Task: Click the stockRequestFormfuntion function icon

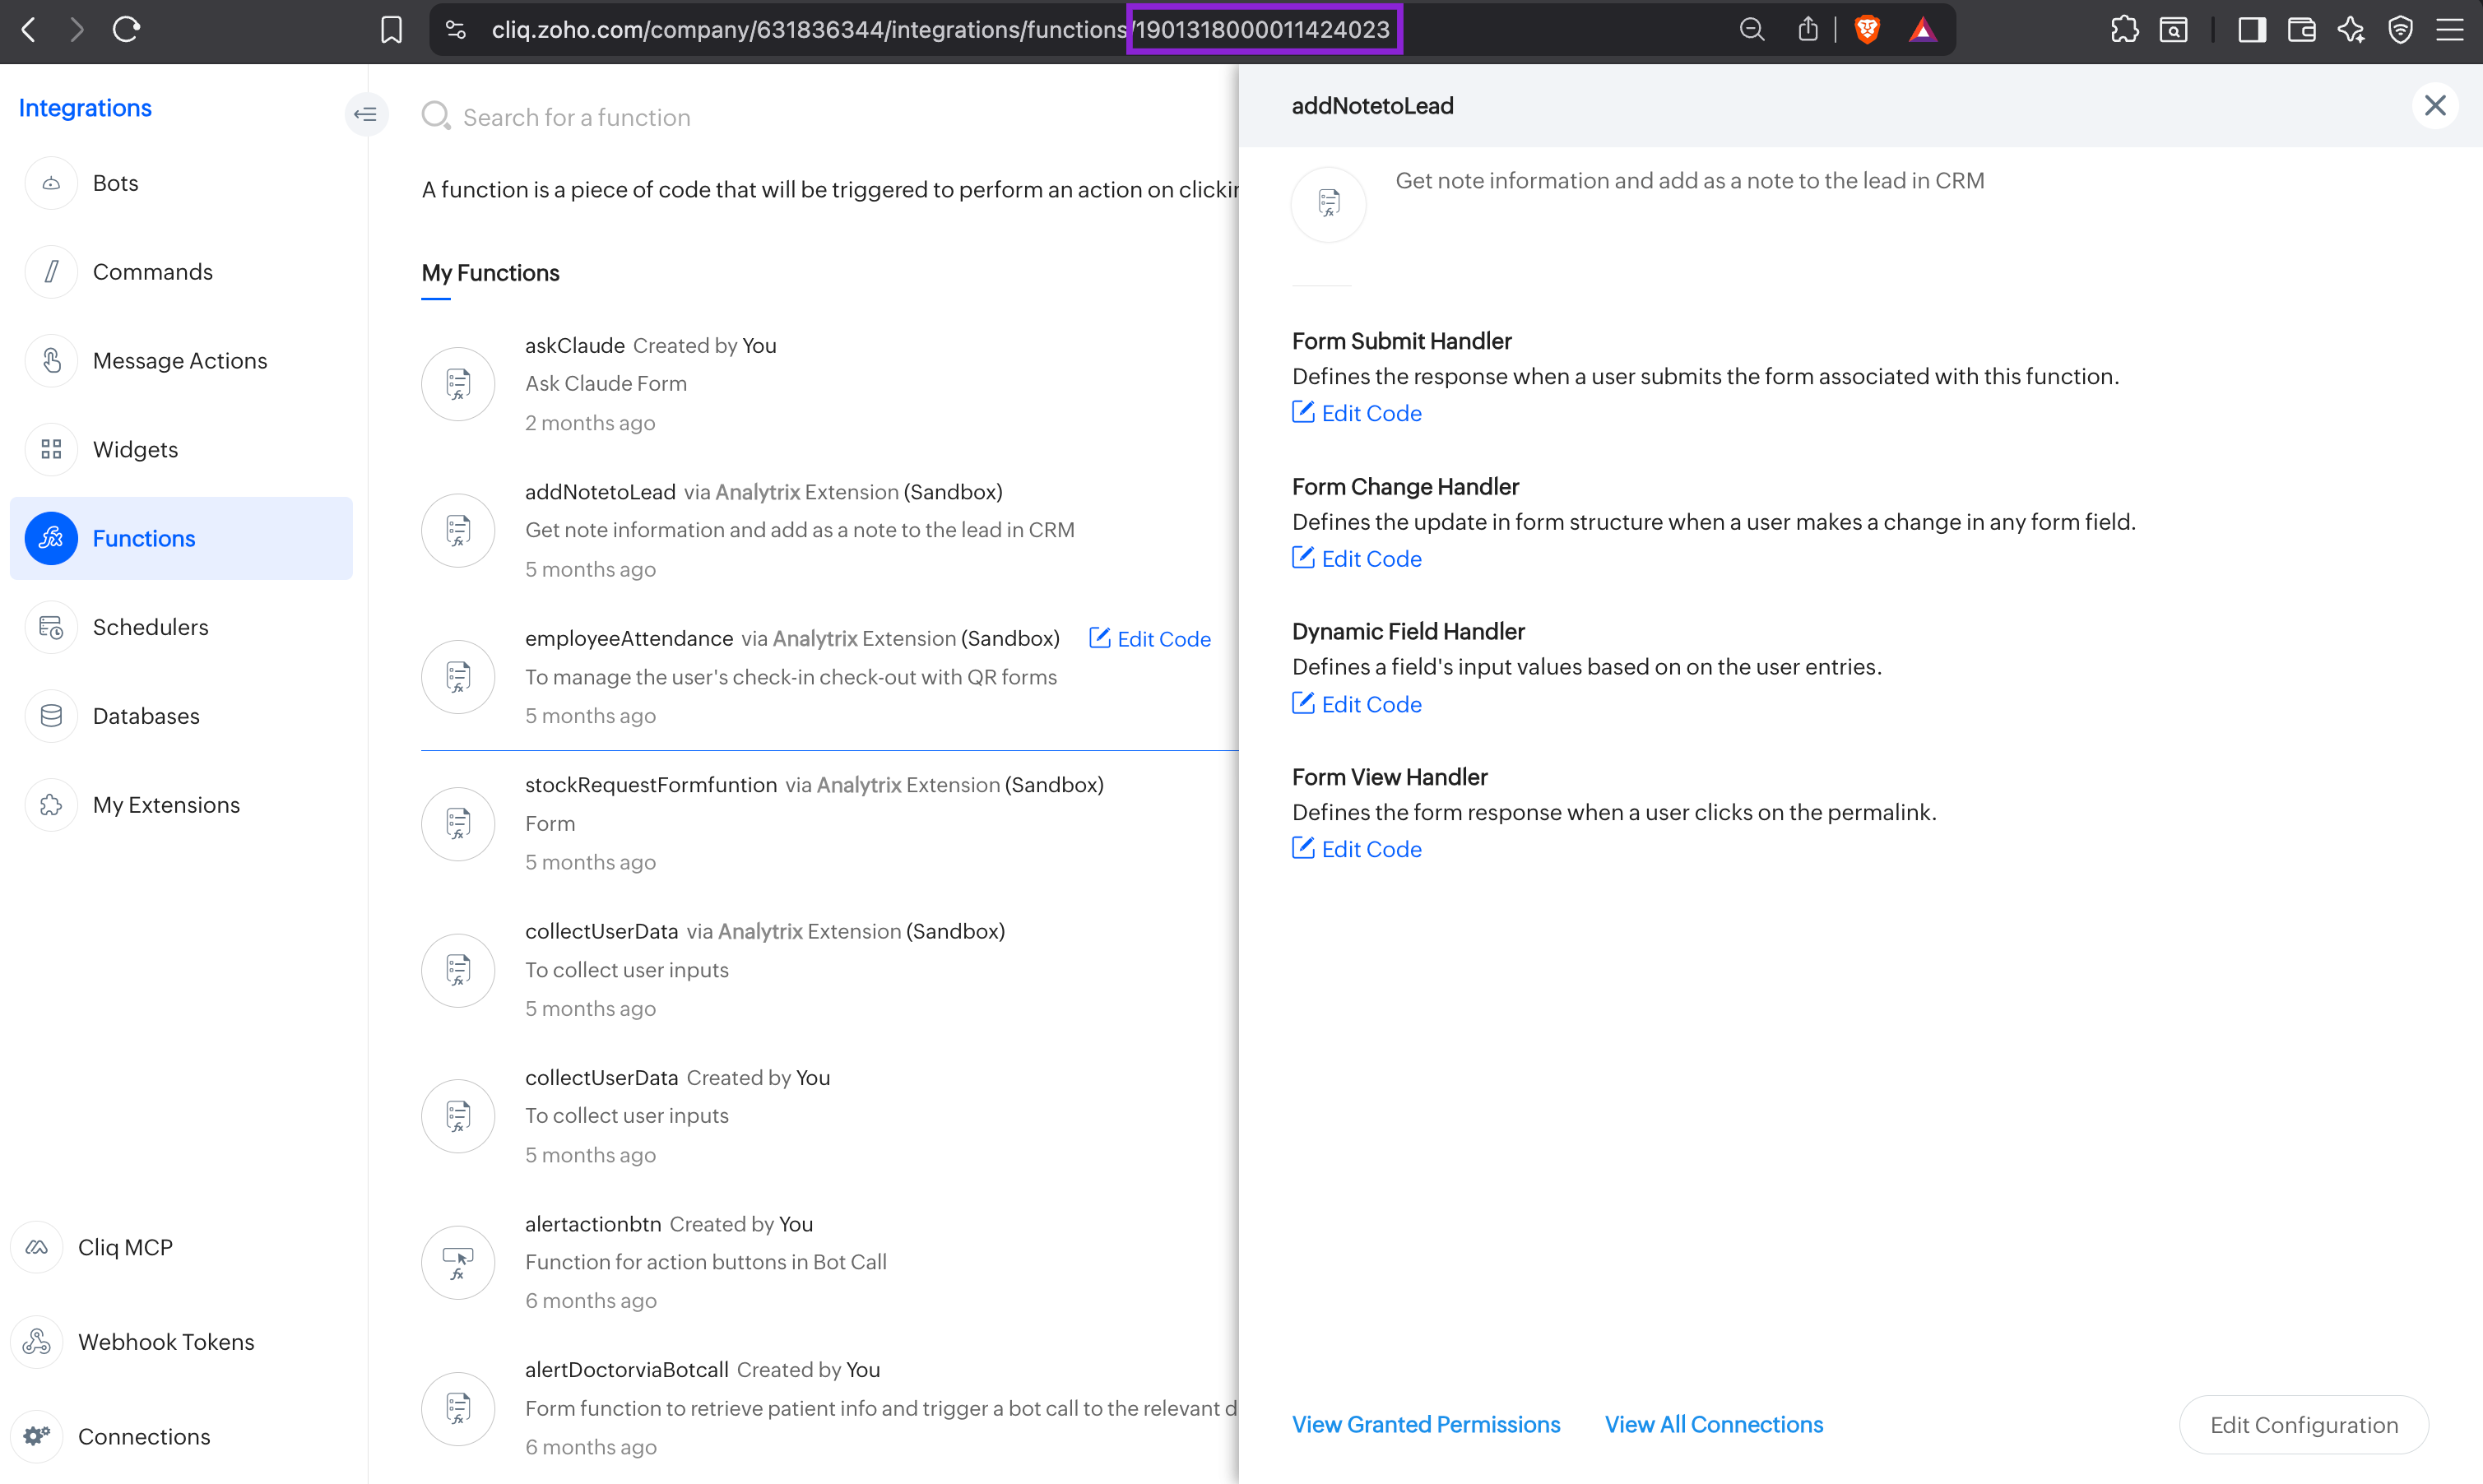Action: [x=458, y=823]
